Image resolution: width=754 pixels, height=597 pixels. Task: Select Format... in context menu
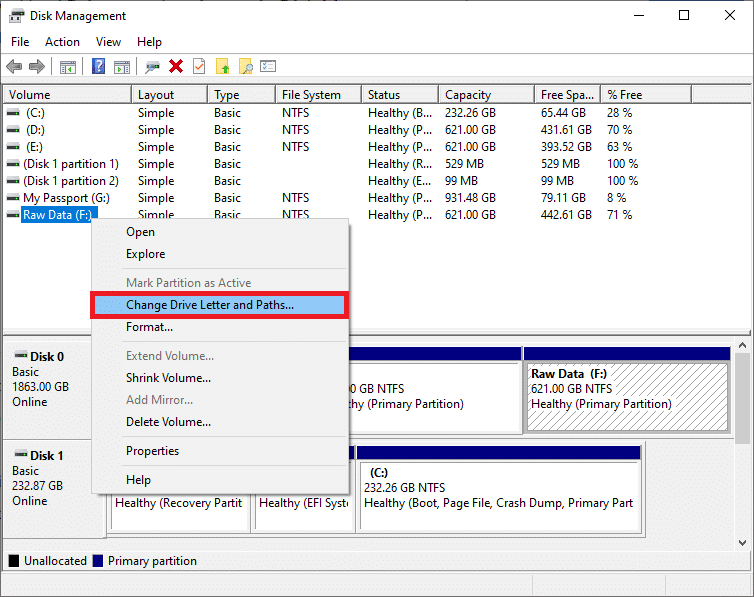[149, 327]
